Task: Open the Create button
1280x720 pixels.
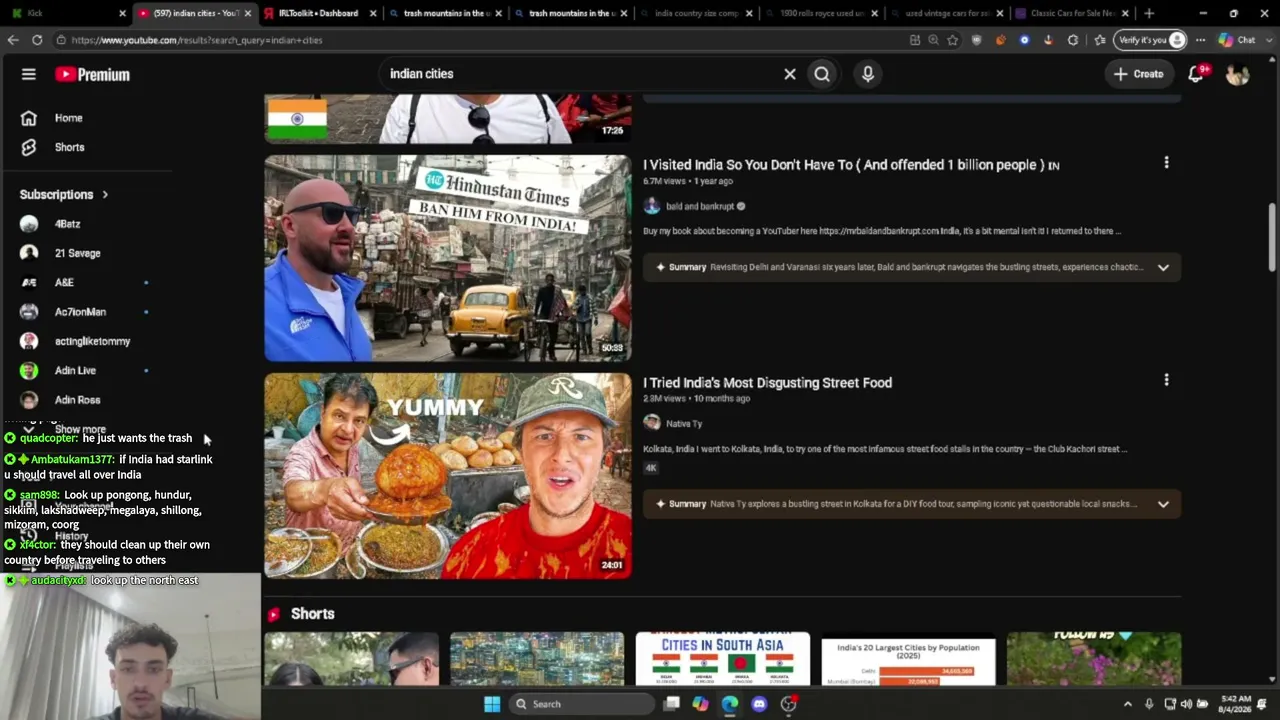Action: pos(1139,74)
